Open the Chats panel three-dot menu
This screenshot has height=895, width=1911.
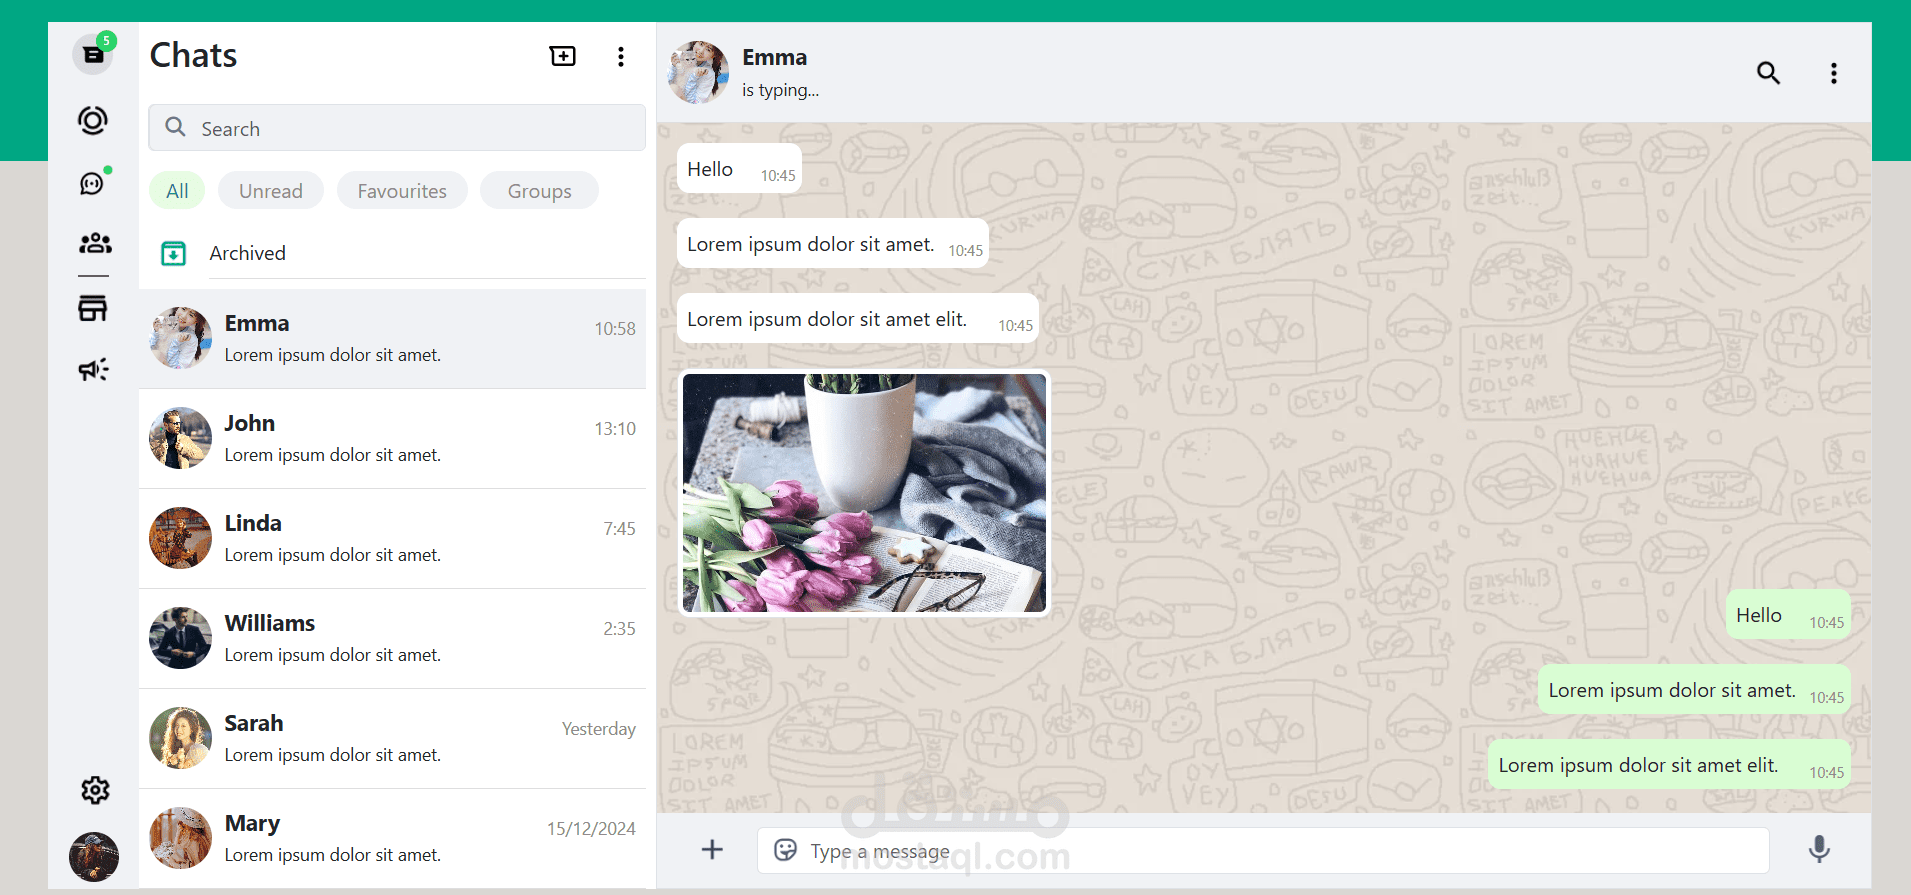point(621,56)
